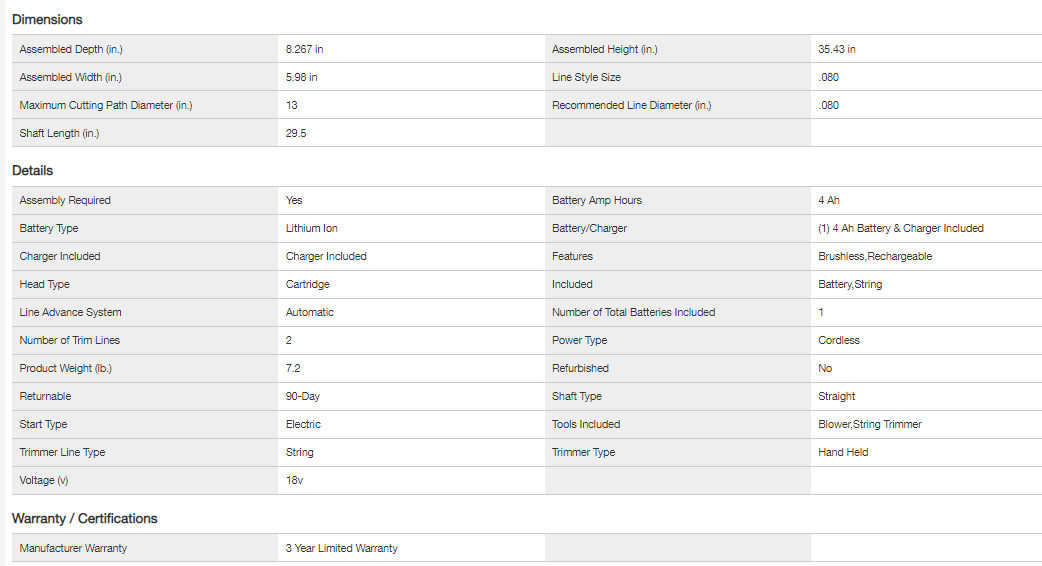The width and height of the screenshot is (1042, 566).
Task: Click the Line Advance System label
Action: click(70, 312)
